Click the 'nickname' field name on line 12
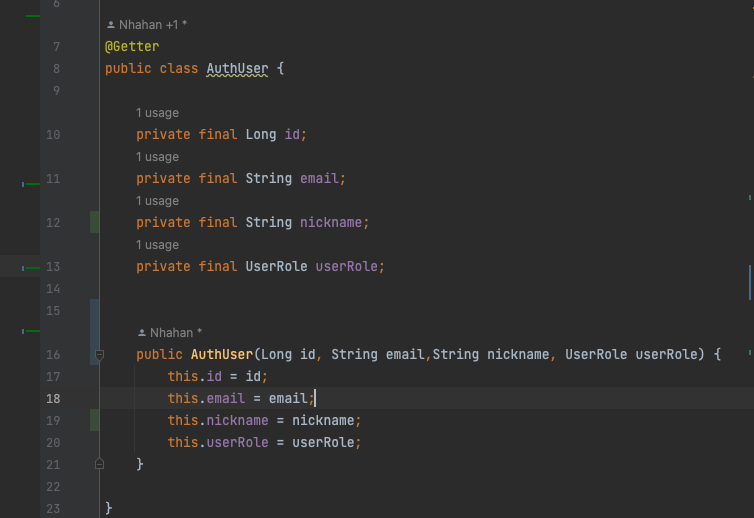Image resolution: width=754 pixels, height=518 pixels. point(331,223)
